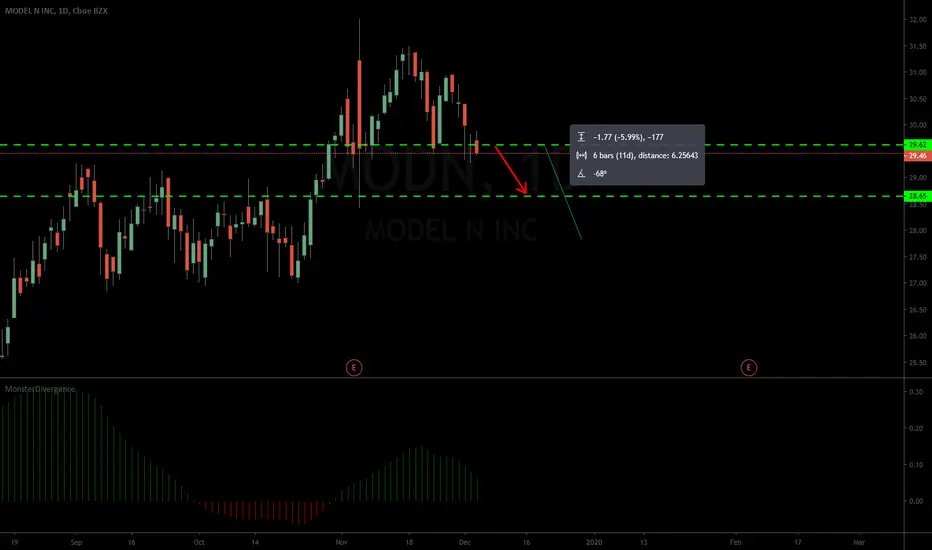This screenshot has height=550, width=932.
Task: Click the measurement tooltip price change line
Action: click(x=628, y=137)
